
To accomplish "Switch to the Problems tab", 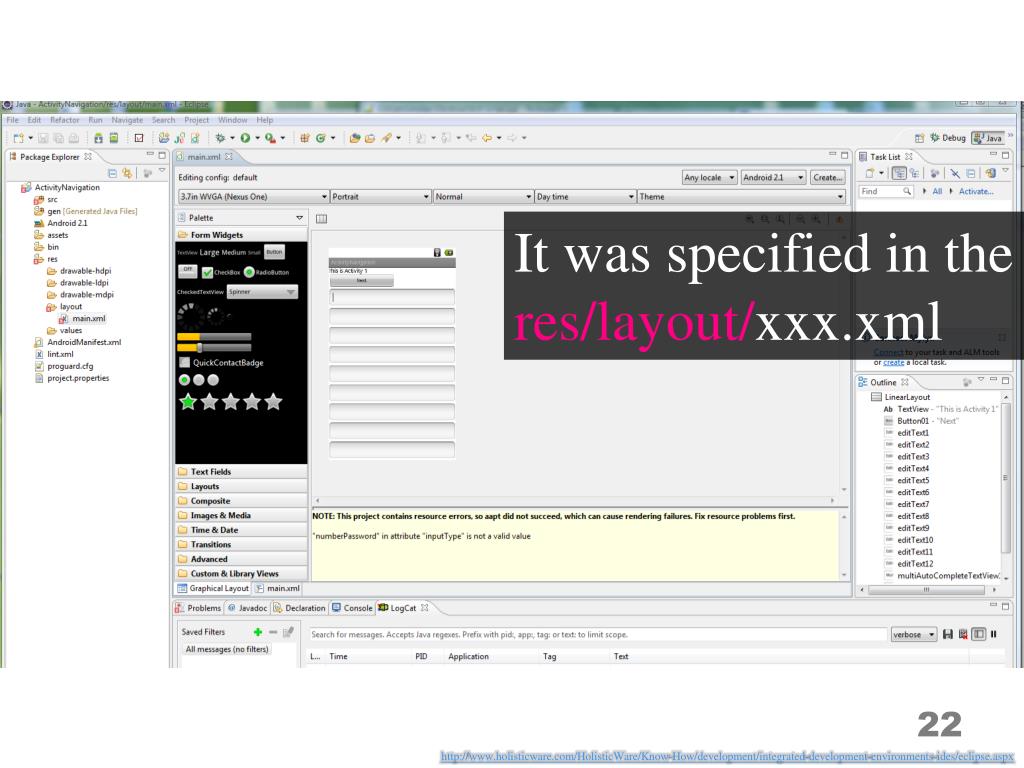I will pyautogui.click(x=199, y=608).
